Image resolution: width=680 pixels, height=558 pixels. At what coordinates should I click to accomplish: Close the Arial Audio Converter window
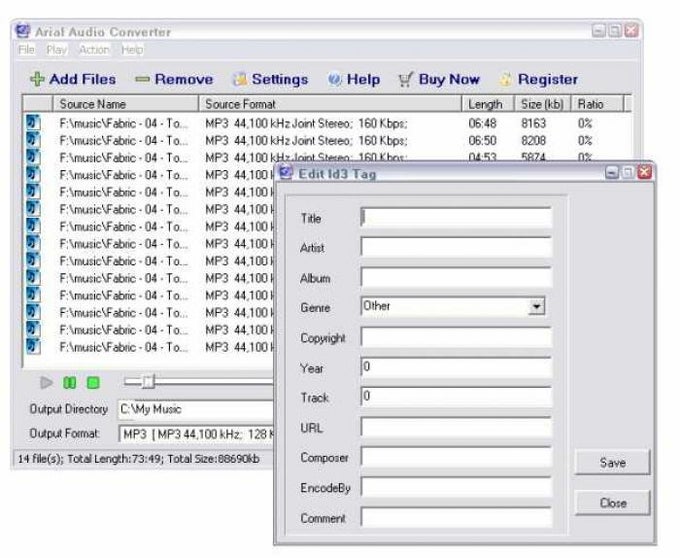(631, 31)
